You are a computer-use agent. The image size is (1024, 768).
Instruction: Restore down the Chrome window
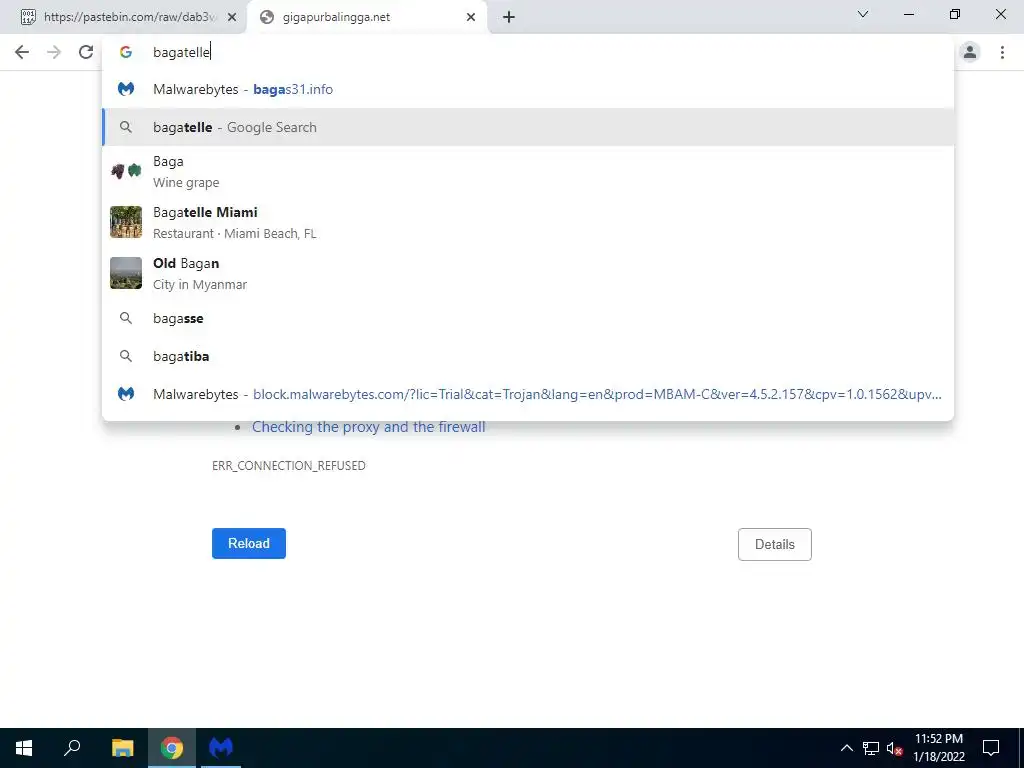[955, 14]
